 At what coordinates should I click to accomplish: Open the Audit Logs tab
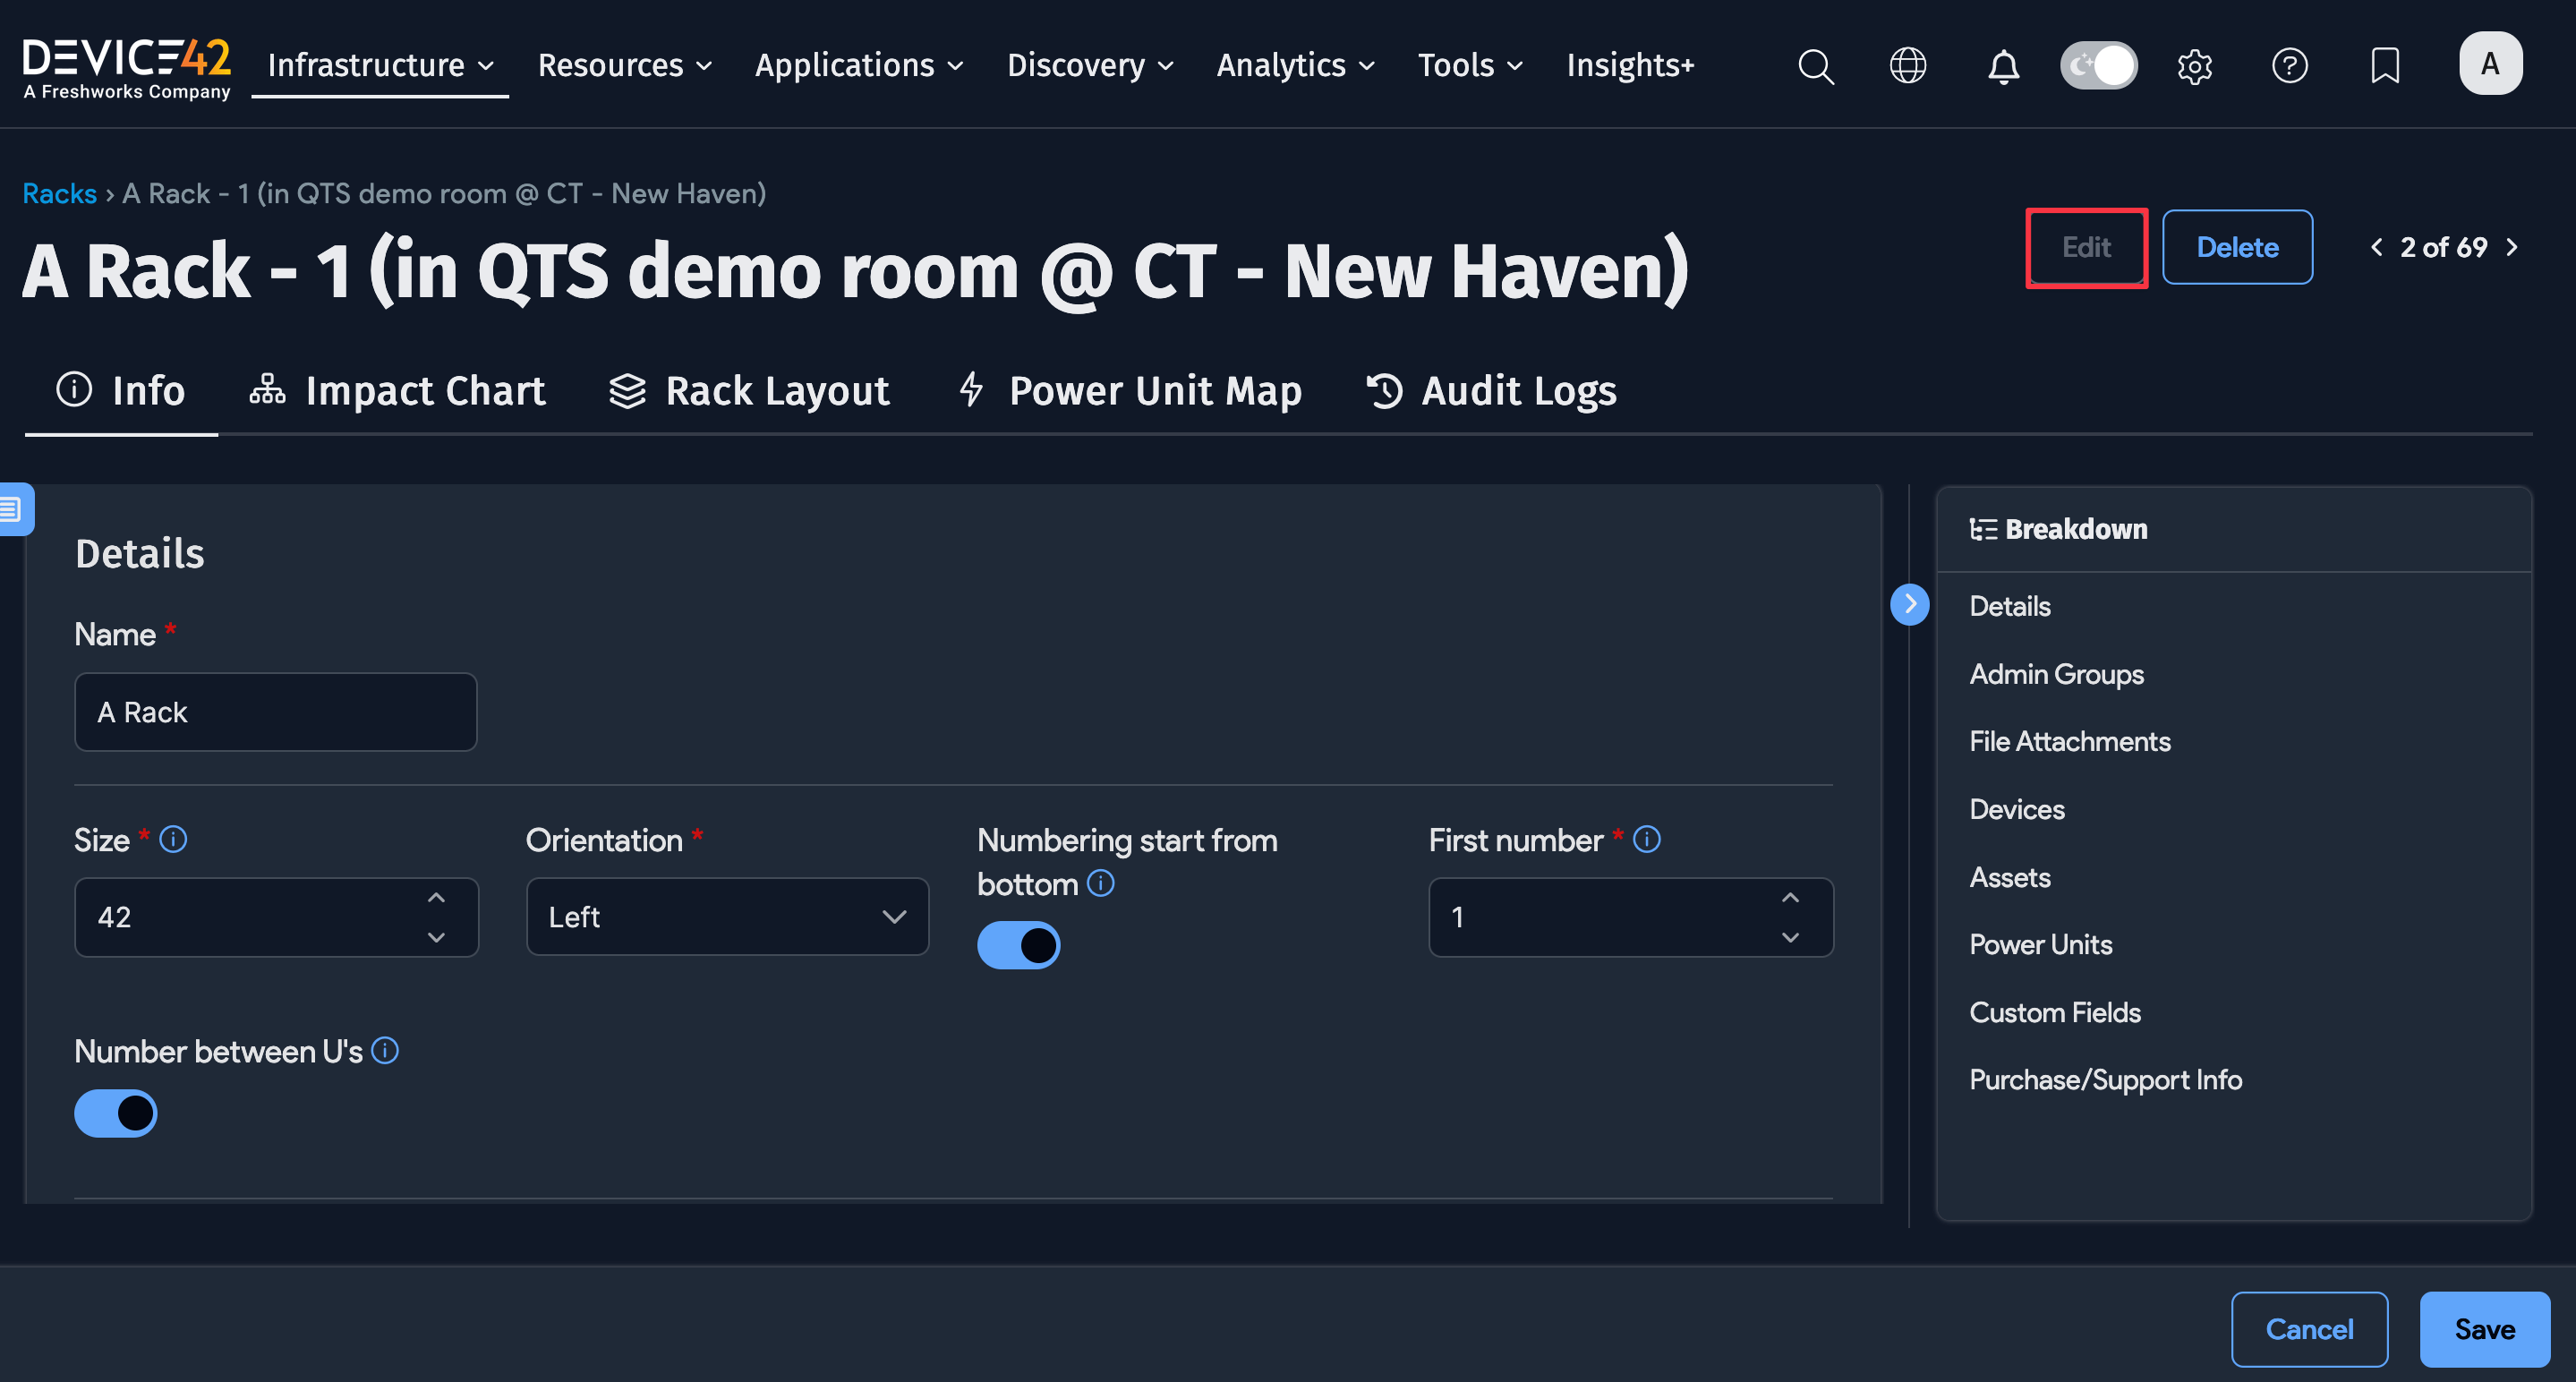tap(1491, 391)
